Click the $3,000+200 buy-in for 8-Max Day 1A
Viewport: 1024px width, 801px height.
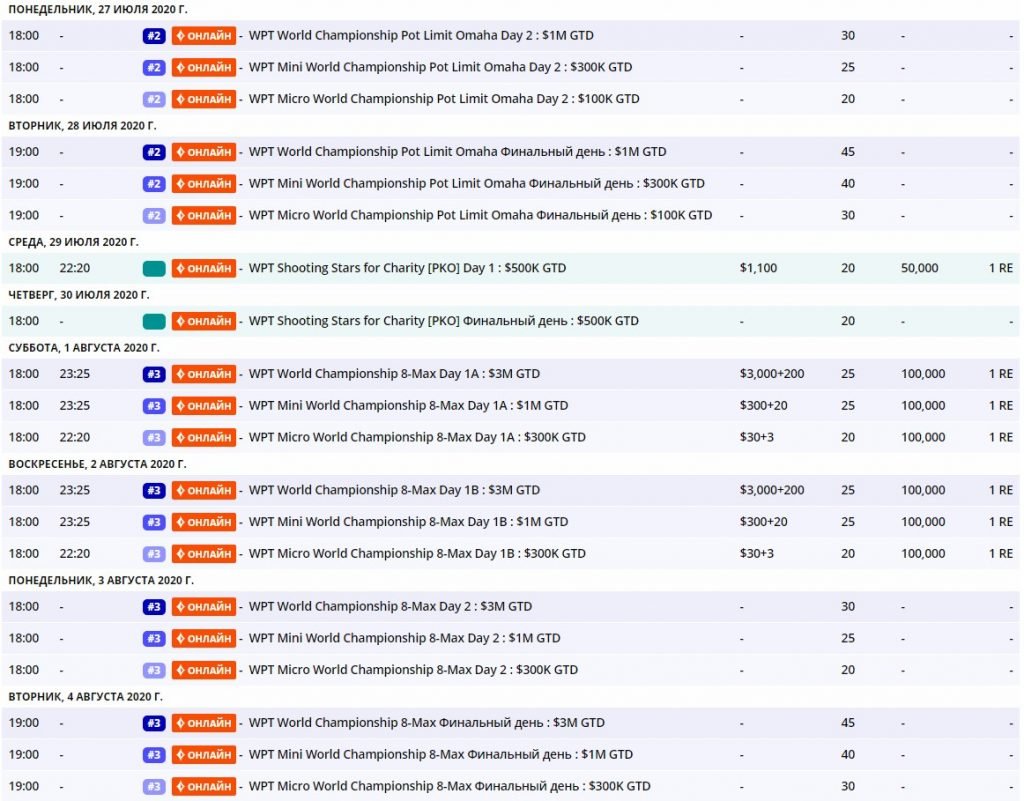(x=771, y=374)
